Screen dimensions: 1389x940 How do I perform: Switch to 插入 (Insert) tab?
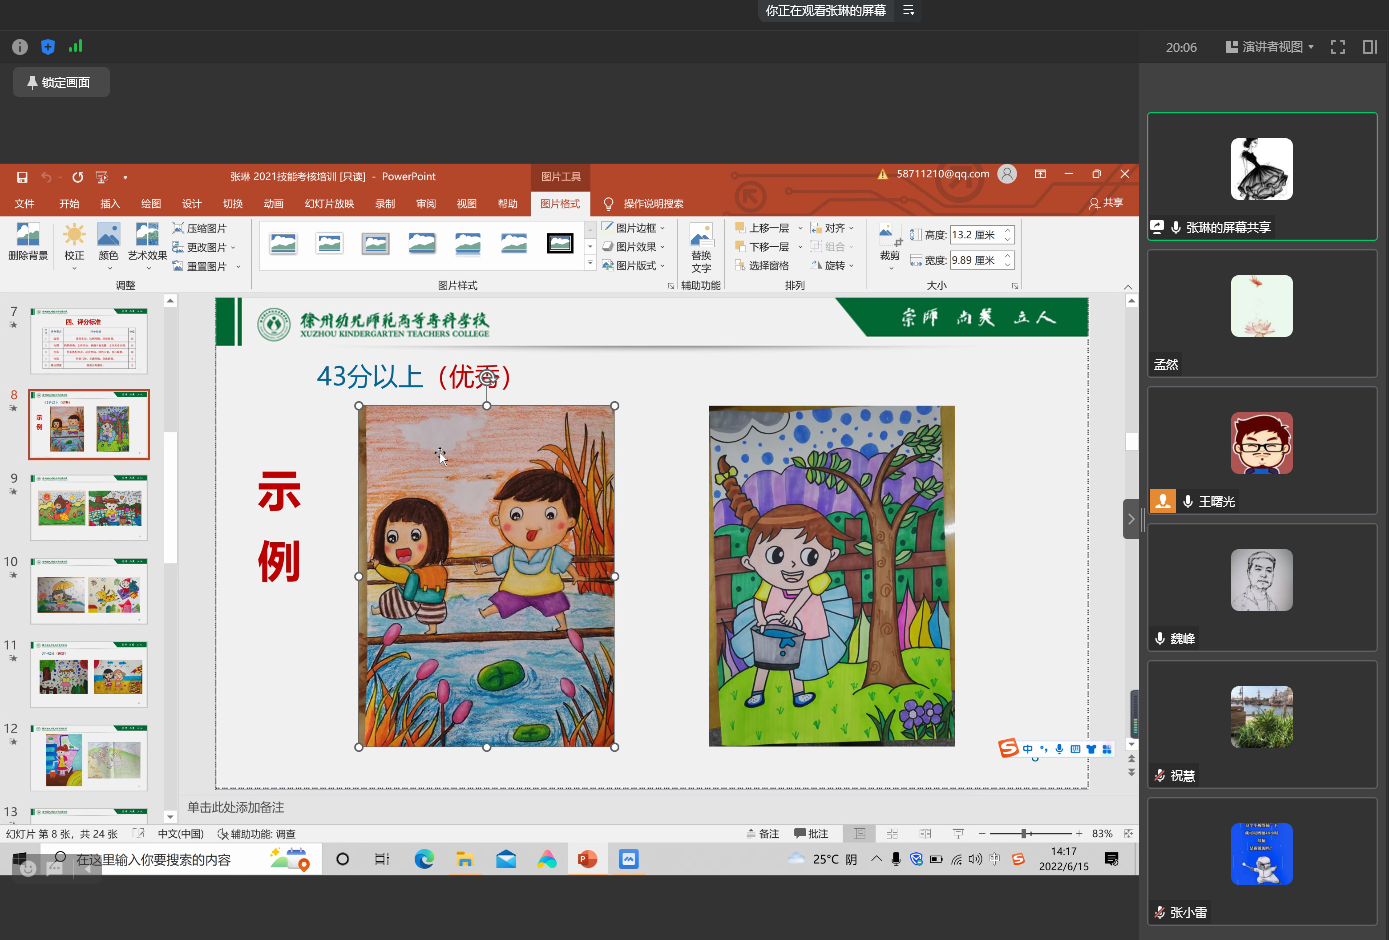pyautogui.click(x=110, y=204)
